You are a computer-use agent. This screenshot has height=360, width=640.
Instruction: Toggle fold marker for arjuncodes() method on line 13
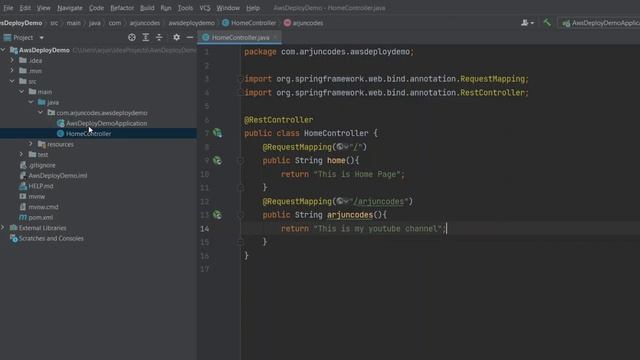click(240, 215)
